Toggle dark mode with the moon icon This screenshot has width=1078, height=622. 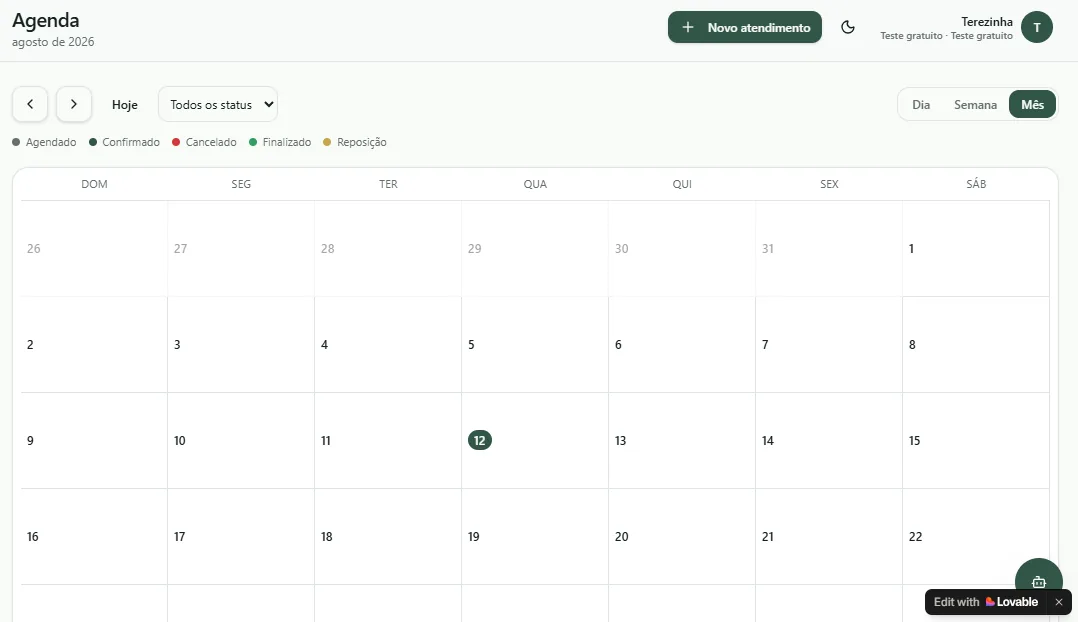coord(848,27)
